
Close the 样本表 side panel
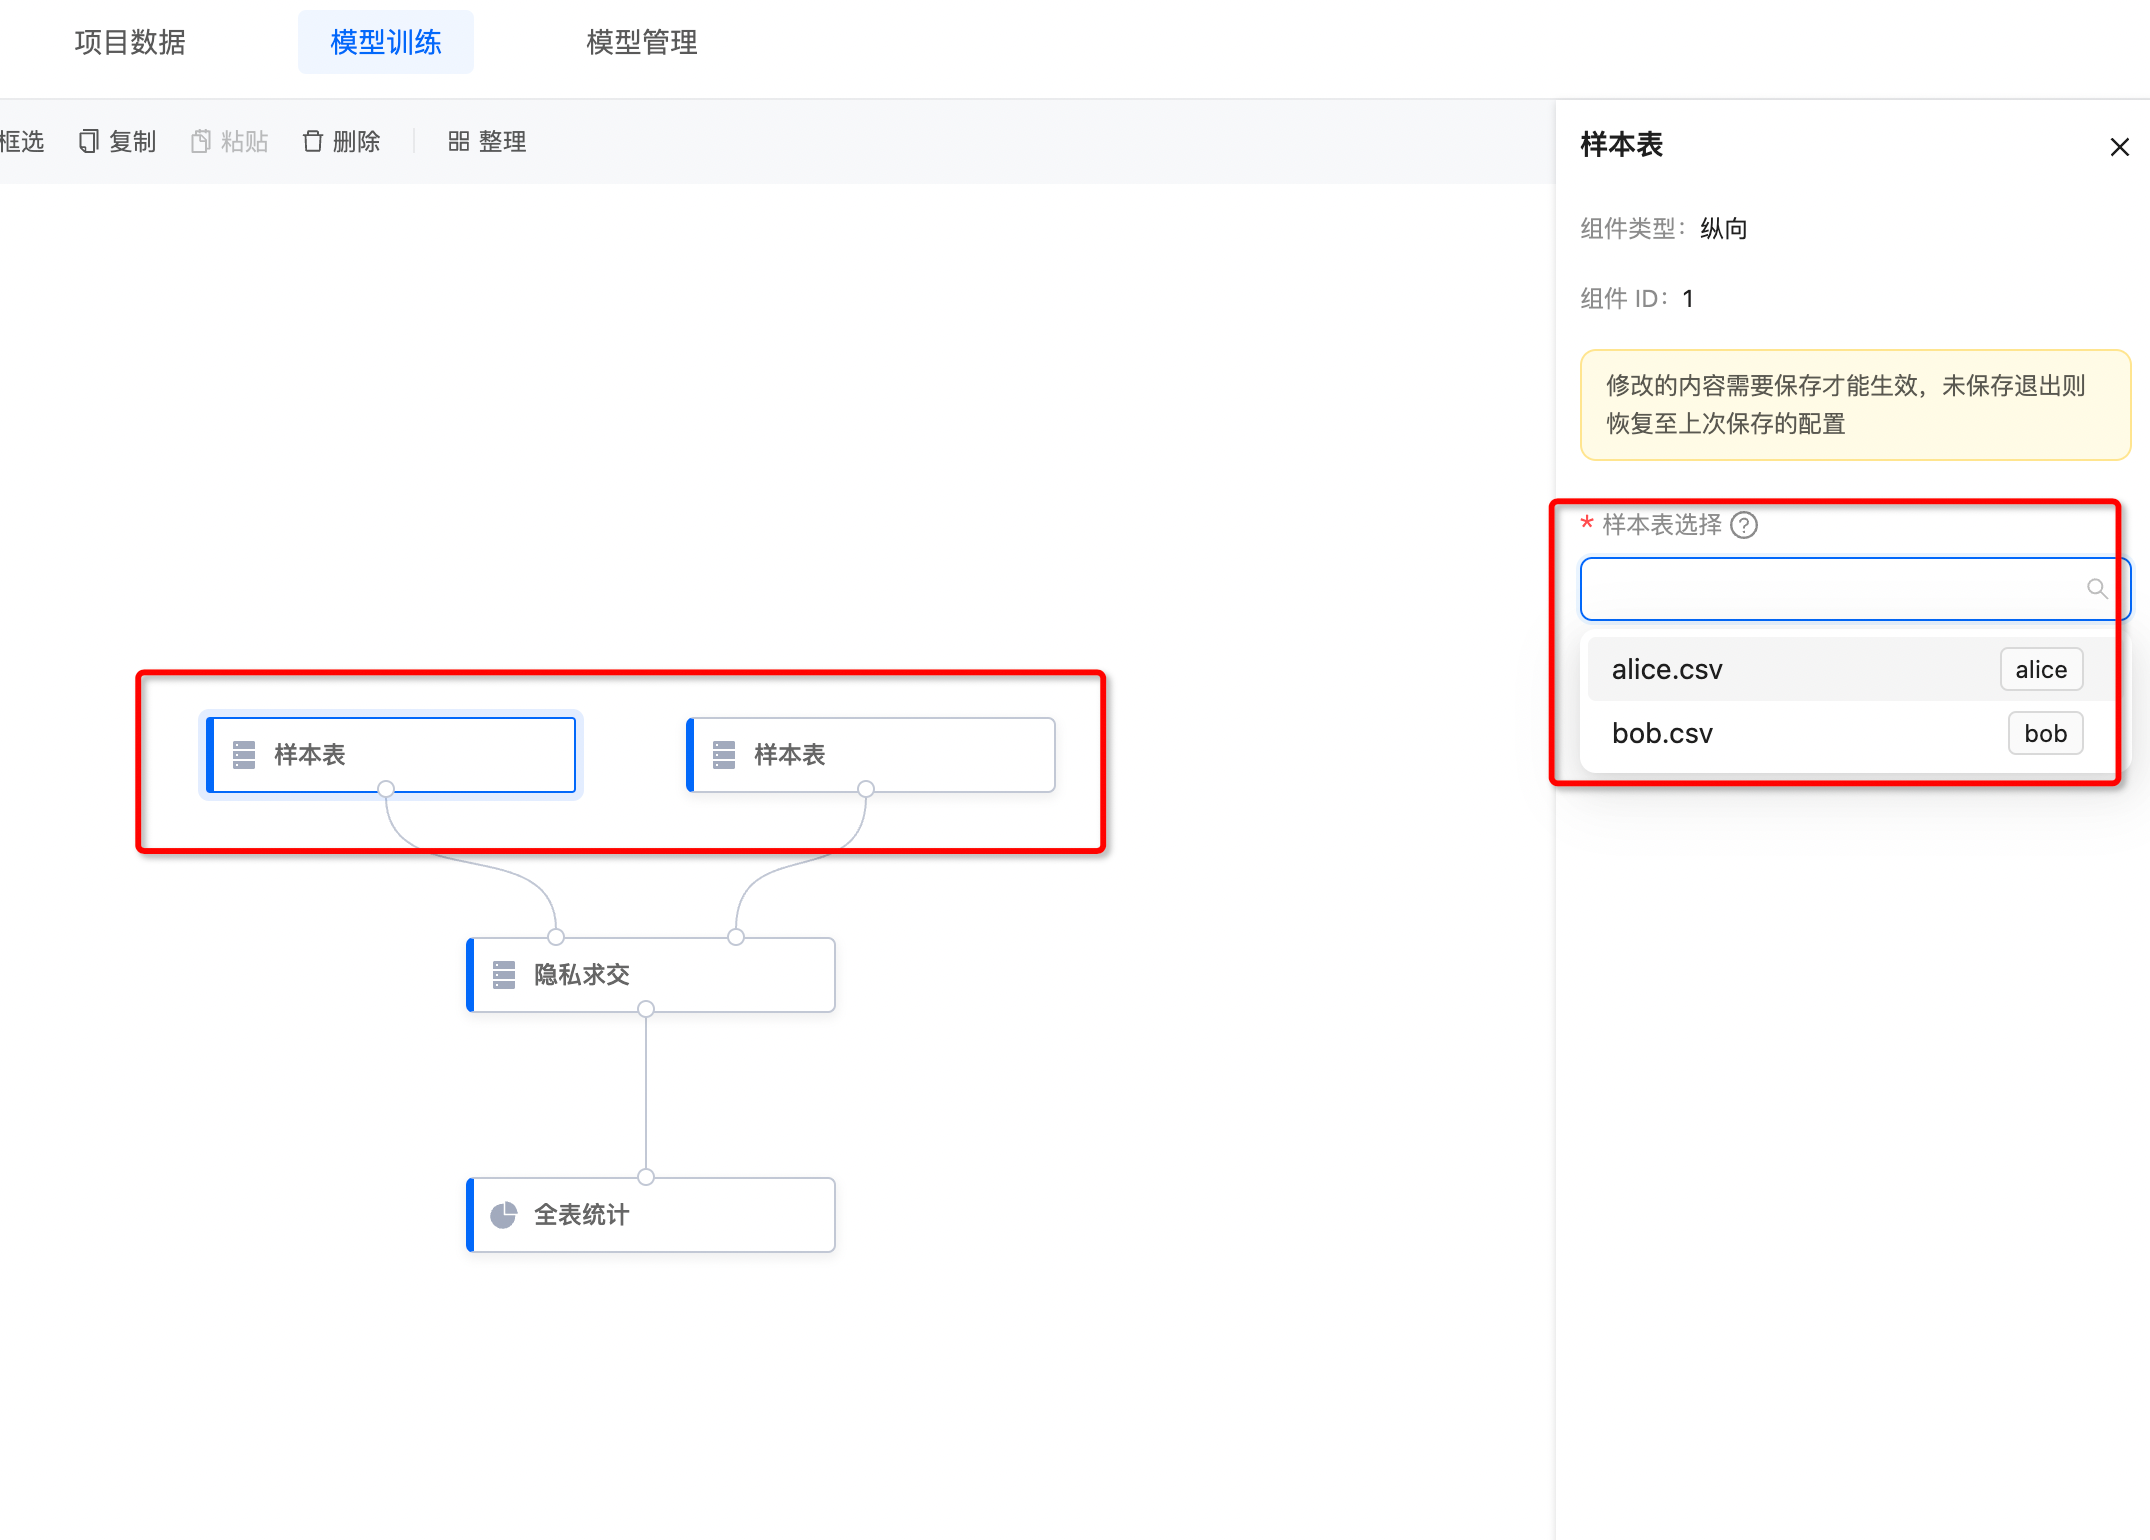[2119, 147]
